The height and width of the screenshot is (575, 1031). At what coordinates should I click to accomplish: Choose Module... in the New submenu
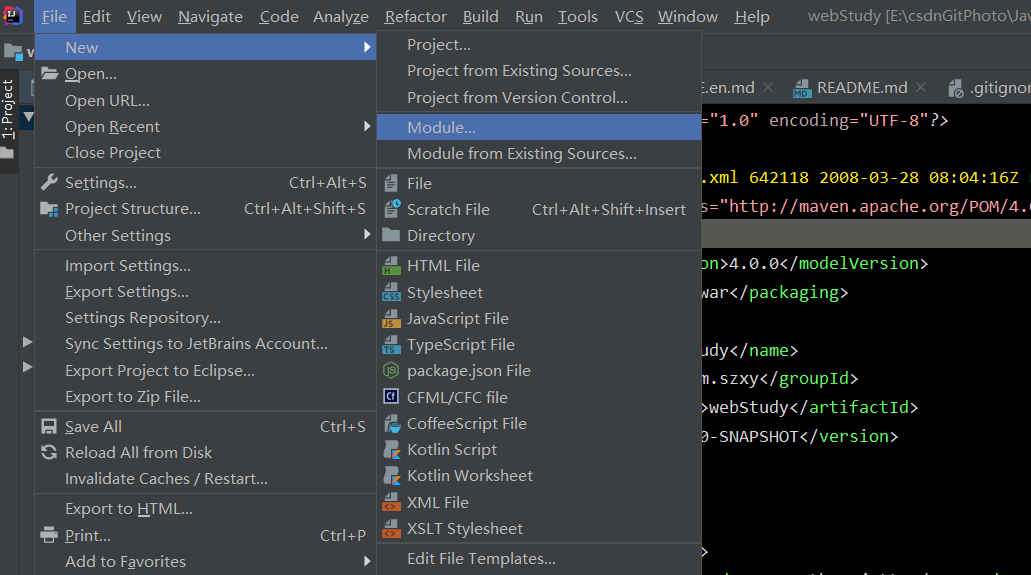coord(539,127)
